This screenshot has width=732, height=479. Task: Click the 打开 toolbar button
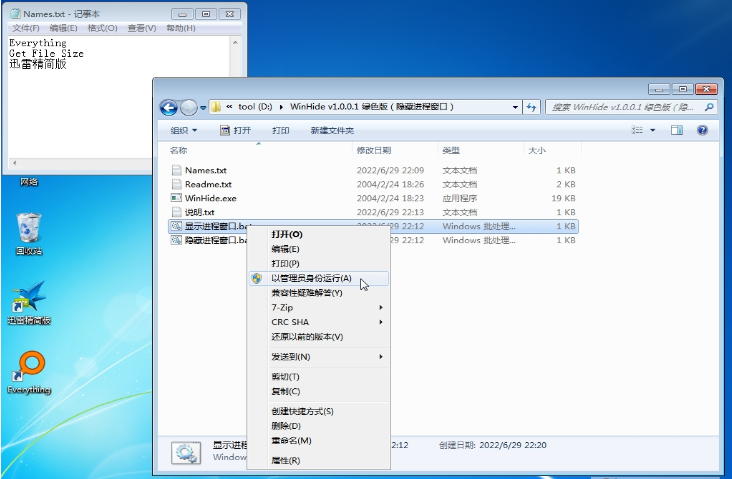(235, 130)
